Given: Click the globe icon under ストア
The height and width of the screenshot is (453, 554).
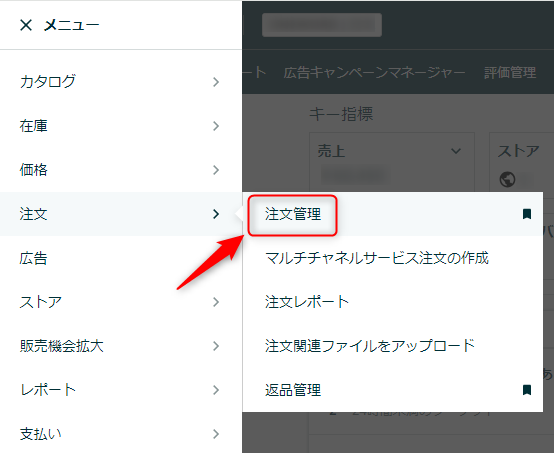Looking at the screenshot, I should (x=507, y=179).
